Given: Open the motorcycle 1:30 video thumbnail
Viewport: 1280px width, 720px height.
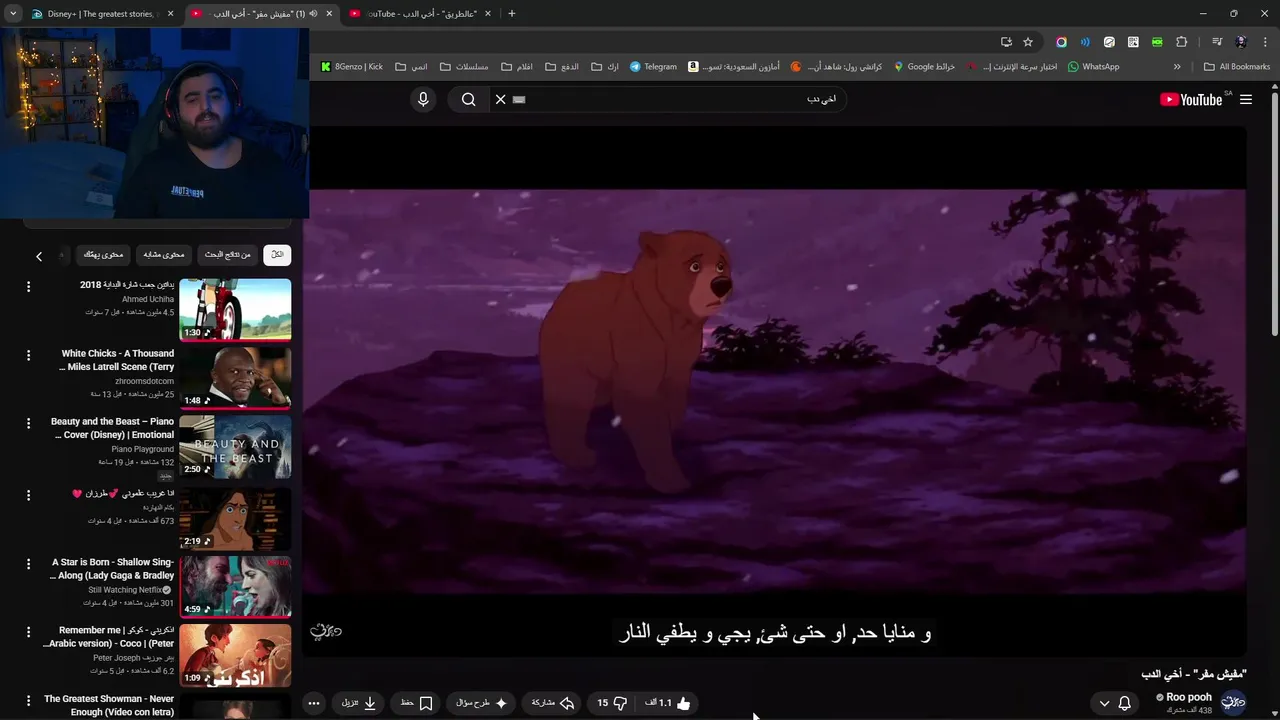Looking at the screenshot, I should pyautogui.click(x=235, y=310).
